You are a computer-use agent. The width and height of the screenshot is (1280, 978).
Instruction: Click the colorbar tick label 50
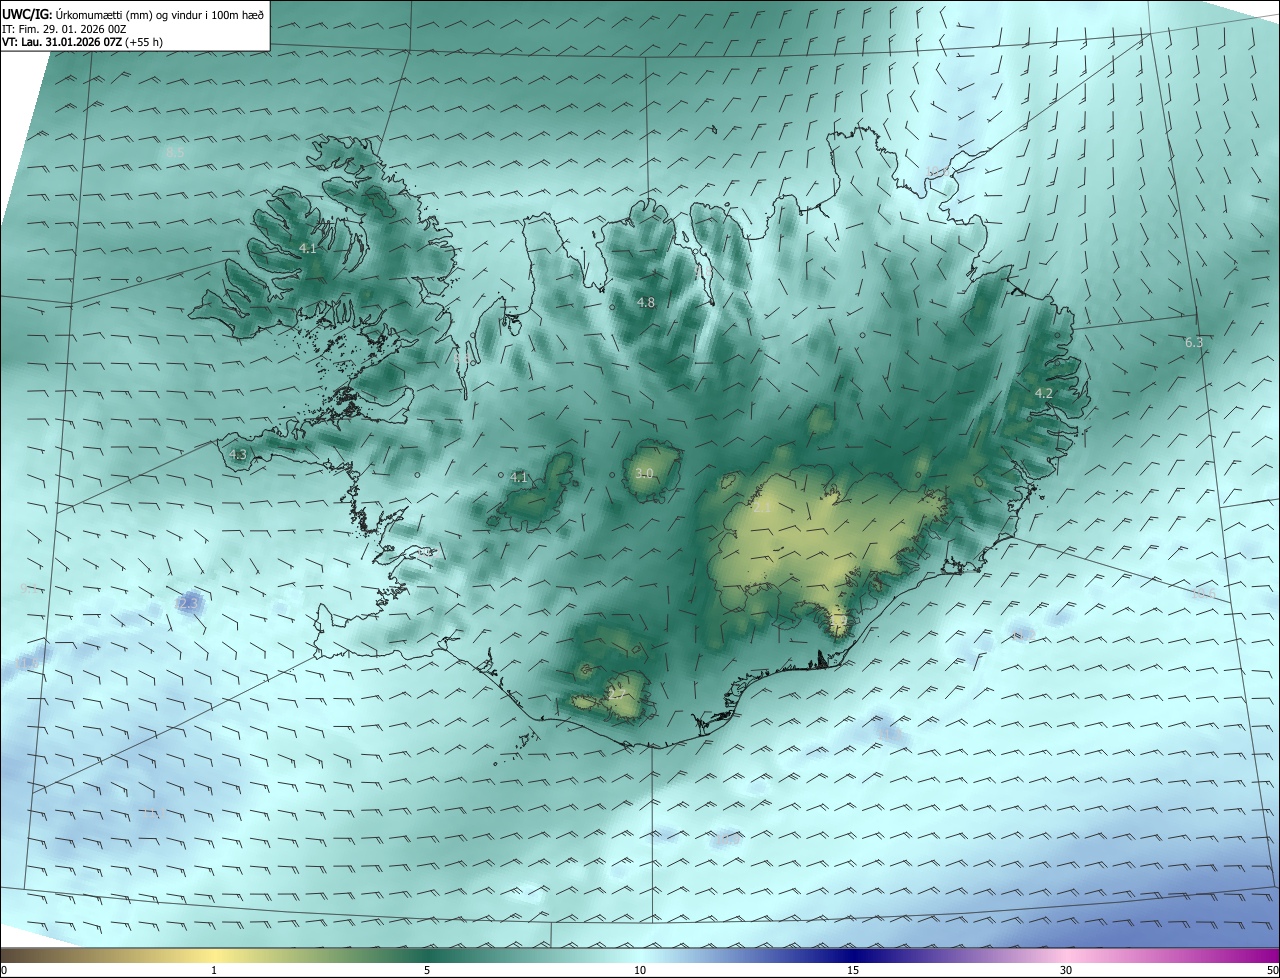click(1272, 970)
